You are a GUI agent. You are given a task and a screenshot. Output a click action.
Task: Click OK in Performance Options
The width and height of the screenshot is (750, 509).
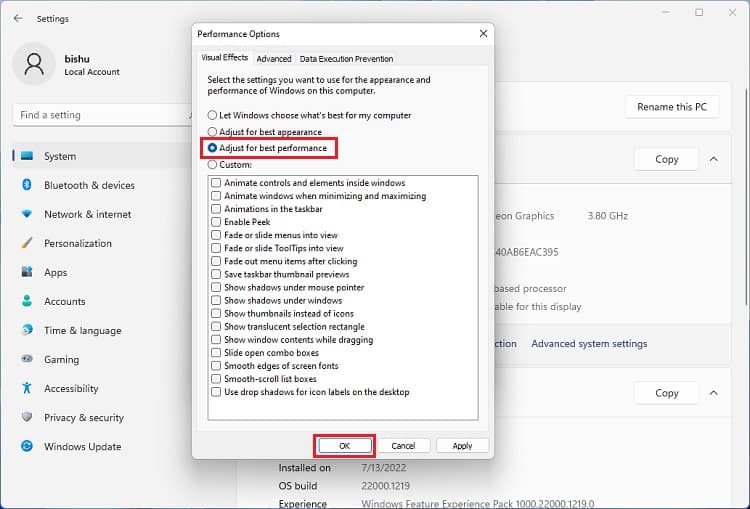pyautogui.click(x=345, y=445)
